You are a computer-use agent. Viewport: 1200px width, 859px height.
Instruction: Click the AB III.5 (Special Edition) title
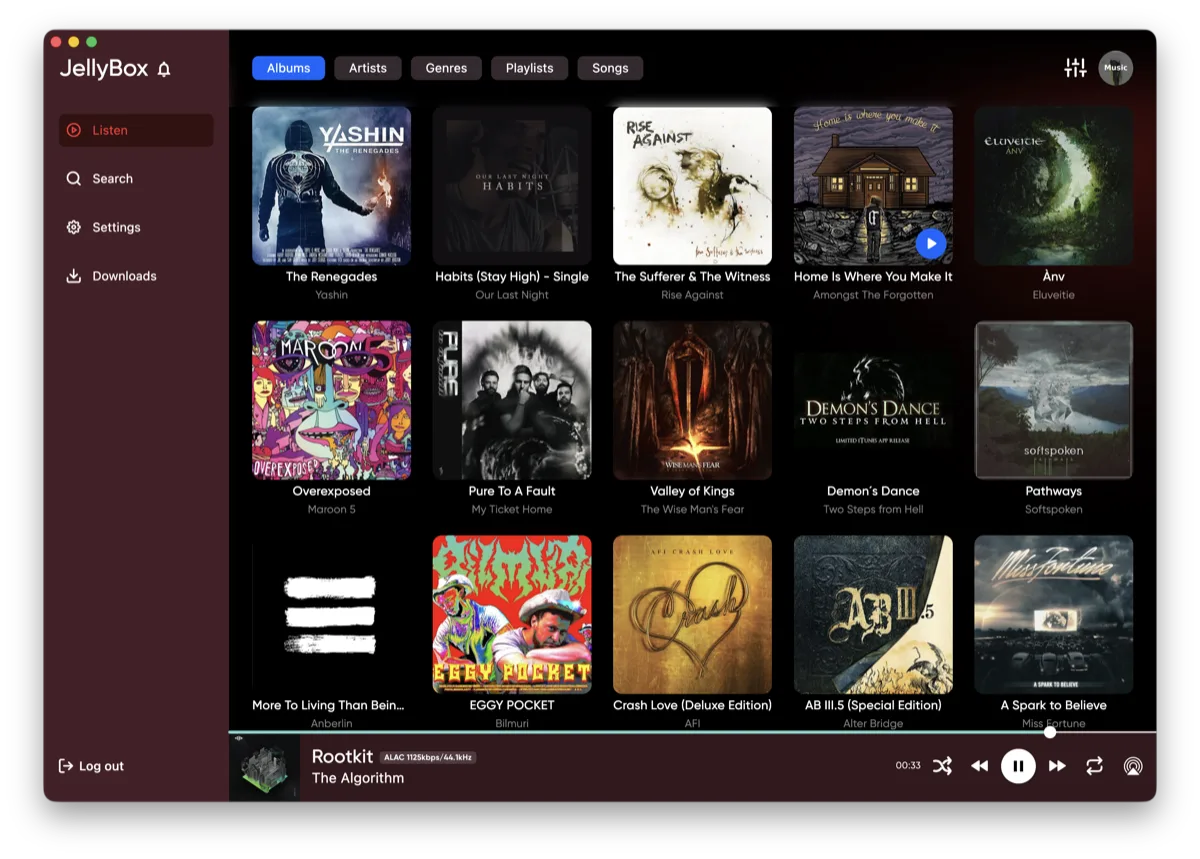click(873, 705)
